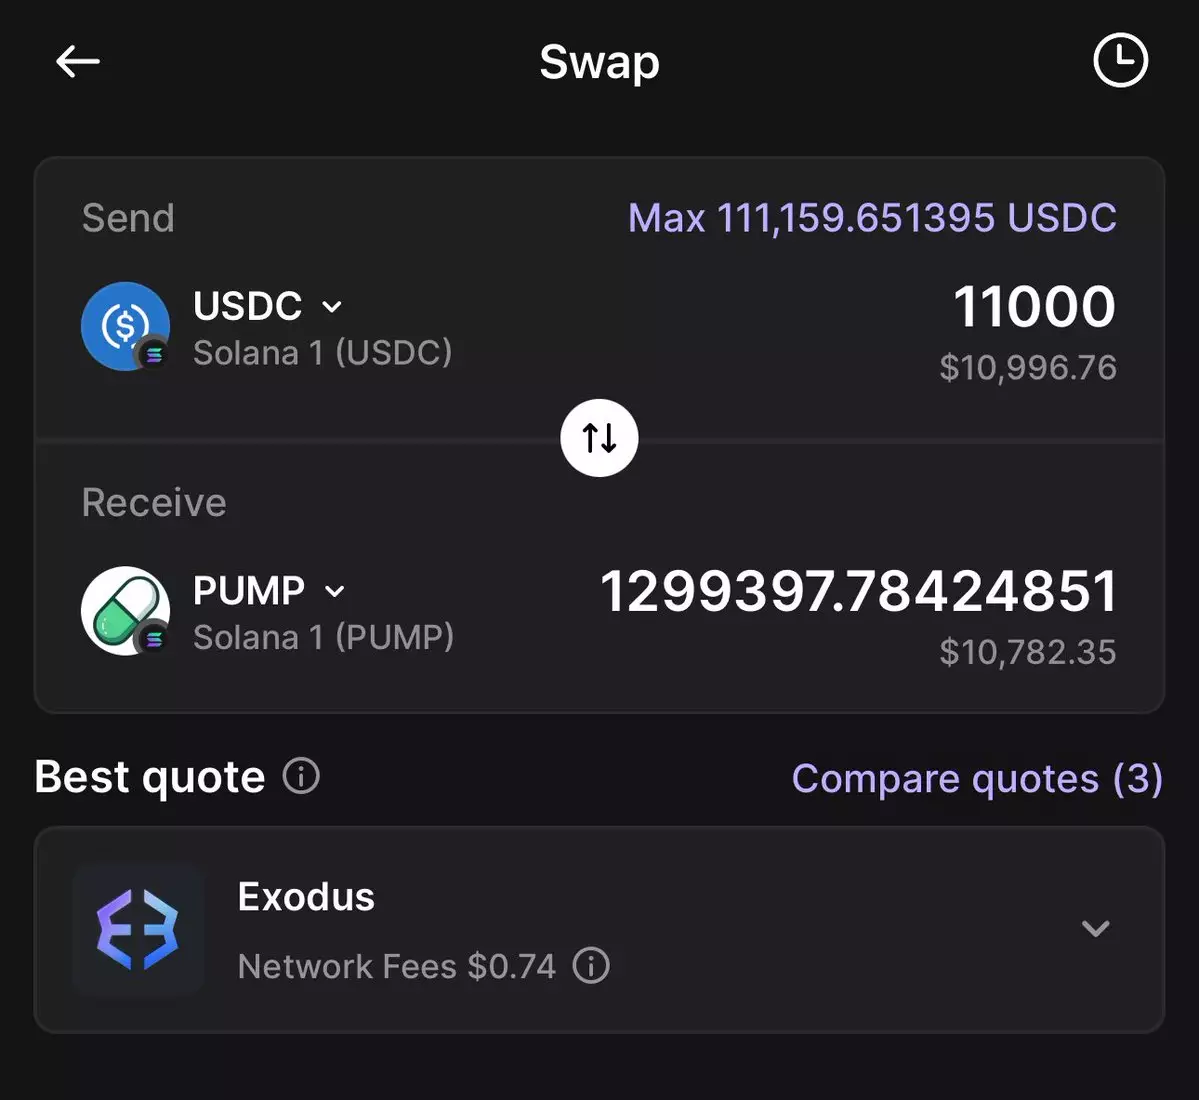Tap the Exodus logo icon
The width and height of the screenshot is (1199, 1100).
(x=138, y=930)
